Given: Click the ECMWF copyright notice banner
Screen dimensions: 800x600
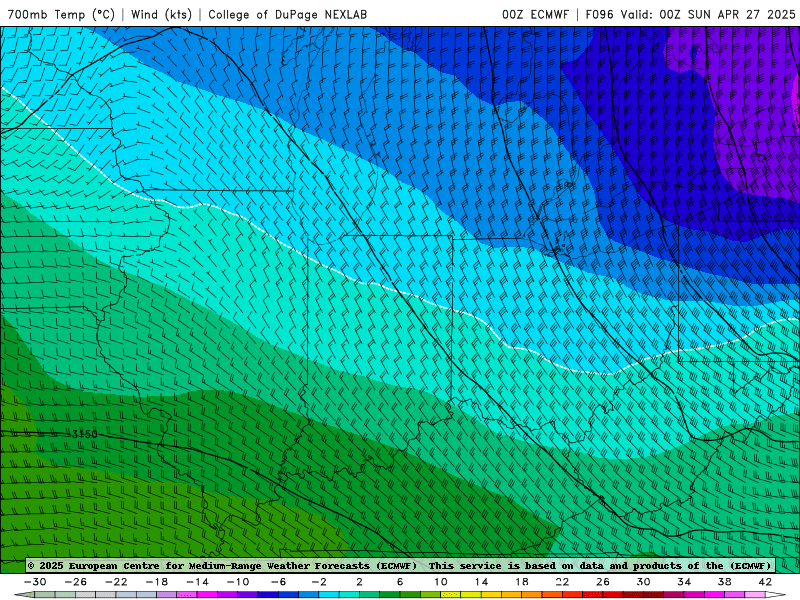Looking at the screenshot, I should [x=400, y=565].
